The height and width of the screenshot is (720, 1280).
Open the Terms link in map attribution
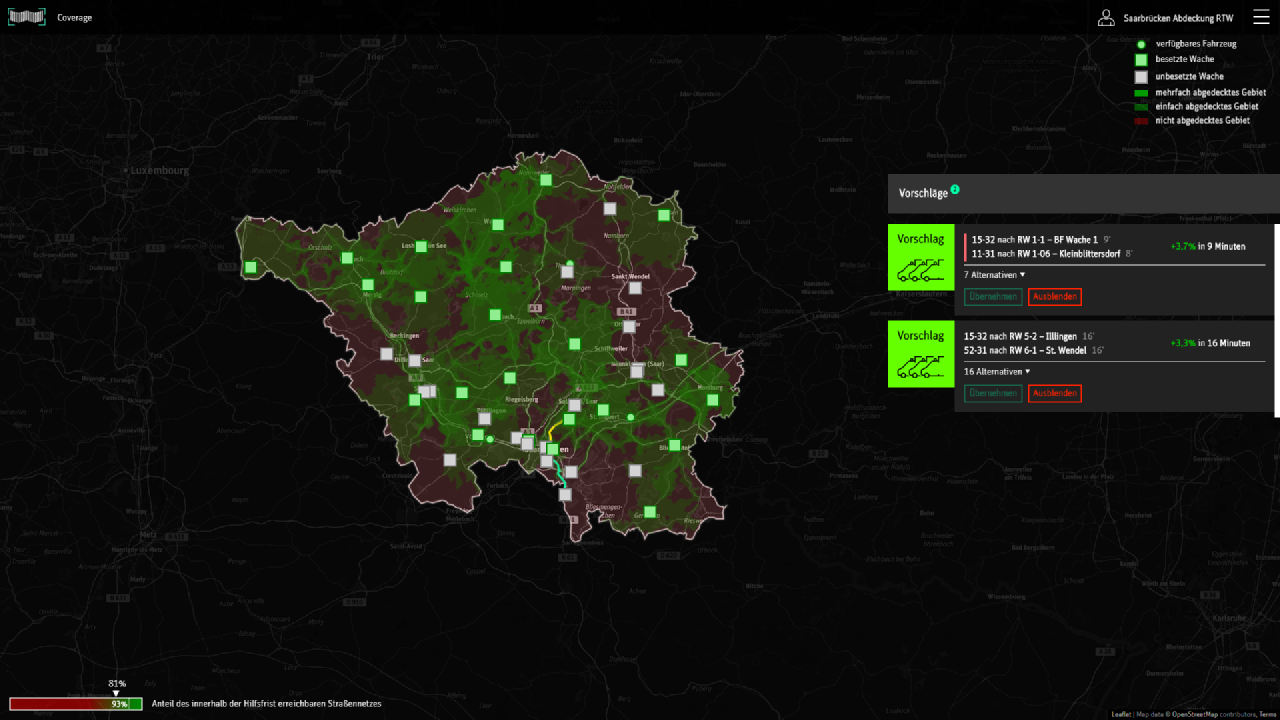click(1267, 714)
